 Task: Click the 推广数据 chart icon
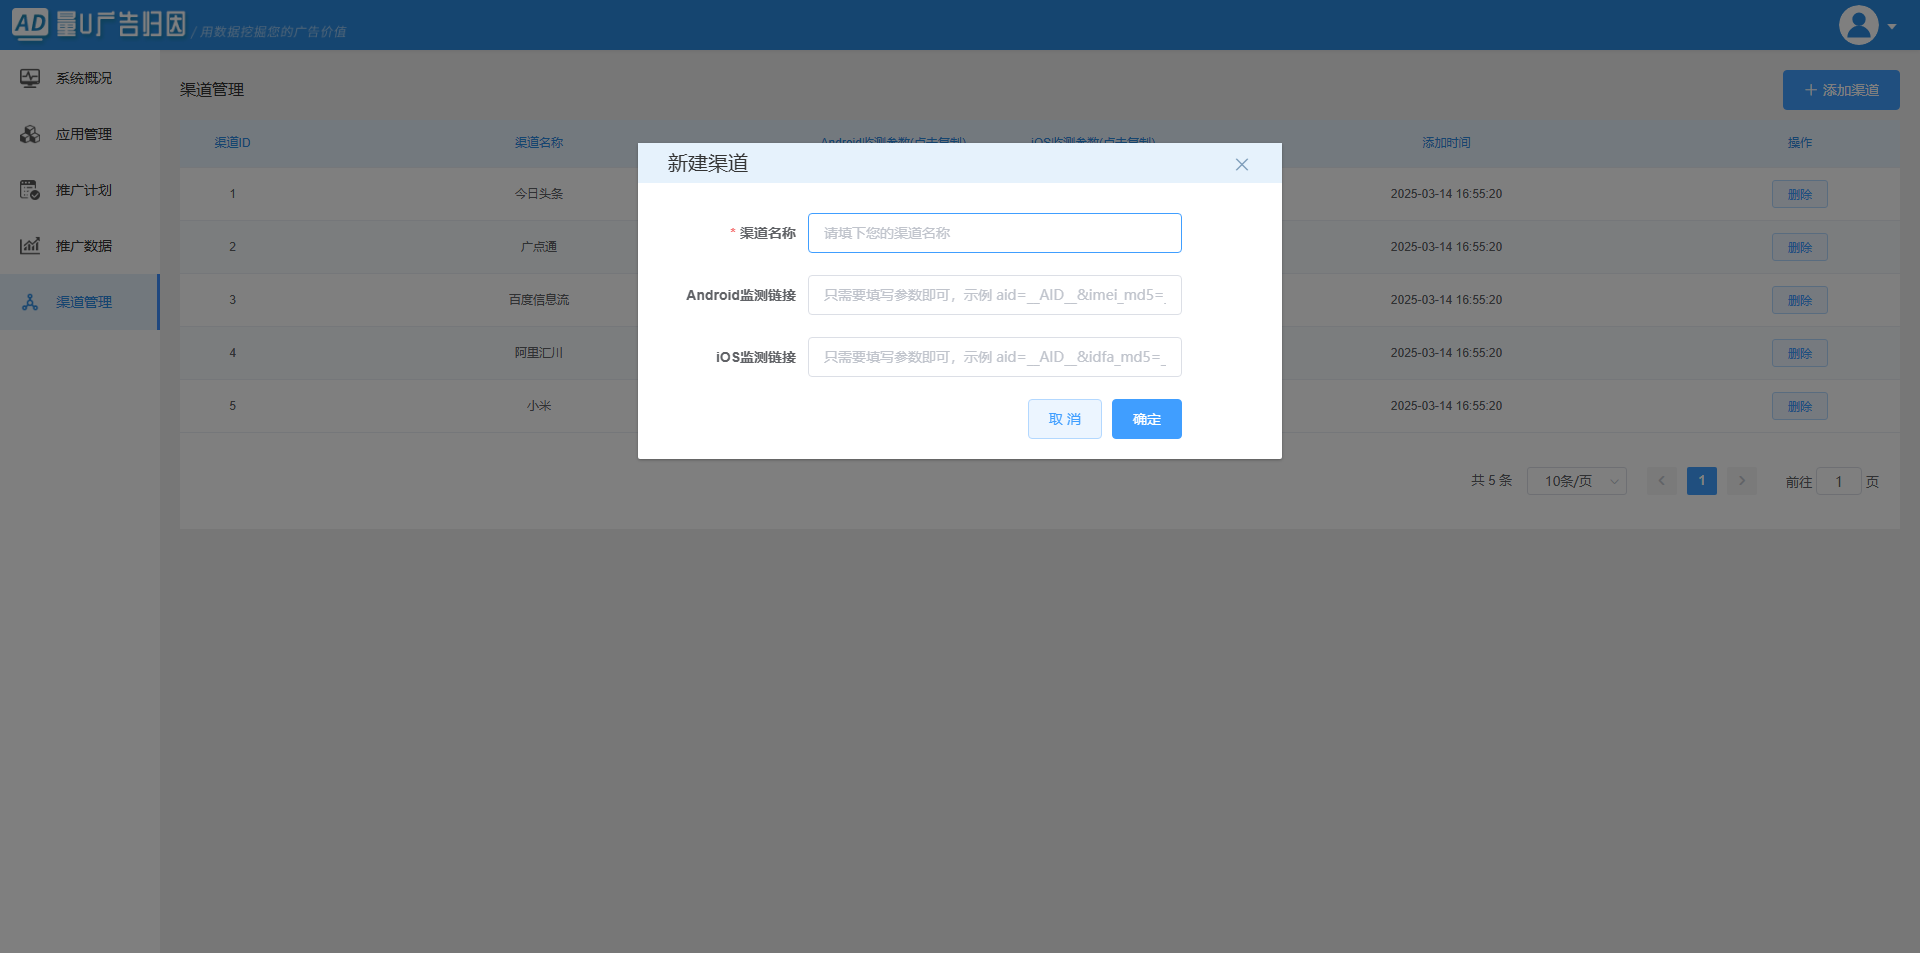coord(30,246)
